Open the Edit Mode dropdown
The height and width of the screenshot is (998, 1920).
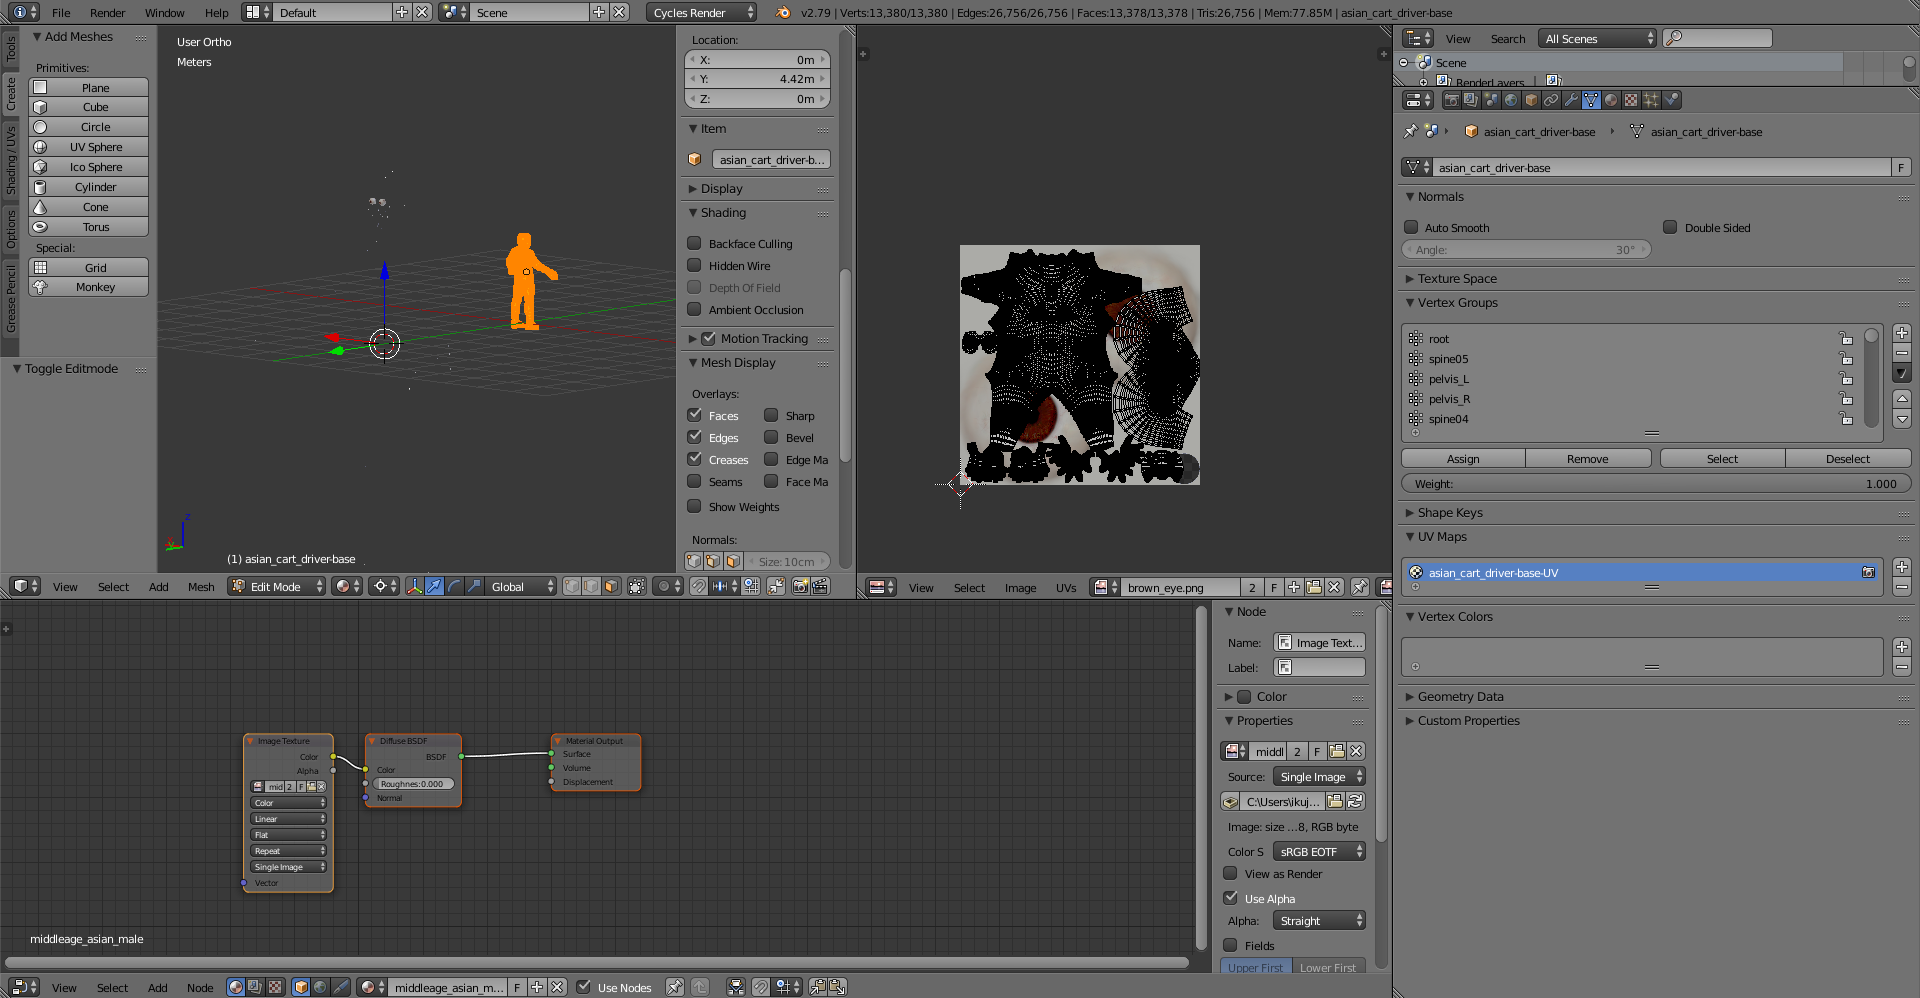click(277, 587)
